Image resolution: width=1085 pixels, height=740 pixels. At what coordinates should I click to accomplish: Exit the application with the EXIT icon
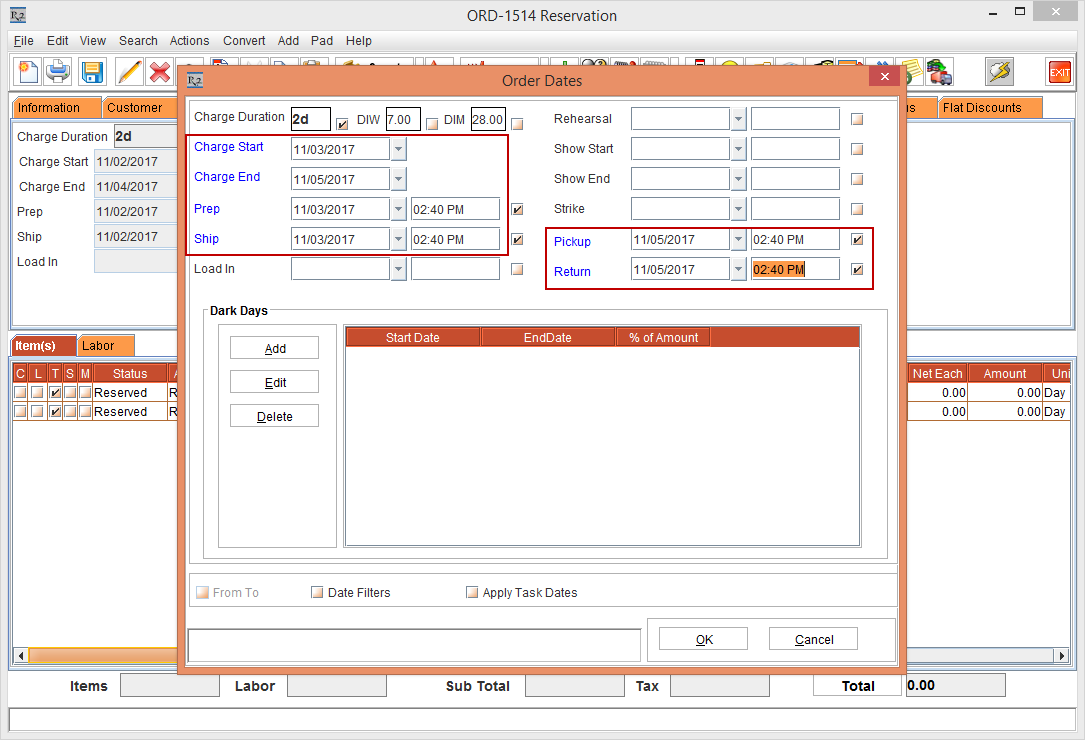pos(1059,71)
